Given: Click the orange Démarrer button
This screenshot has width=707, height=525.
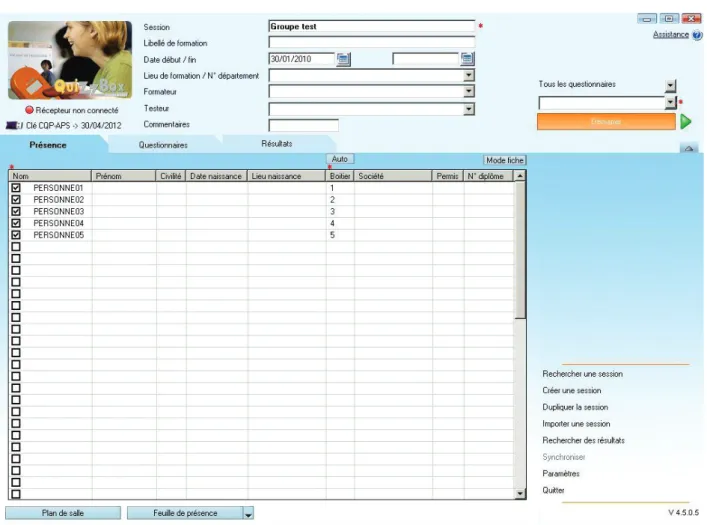Looking at the screenshot, I should (x=606, y=122).
